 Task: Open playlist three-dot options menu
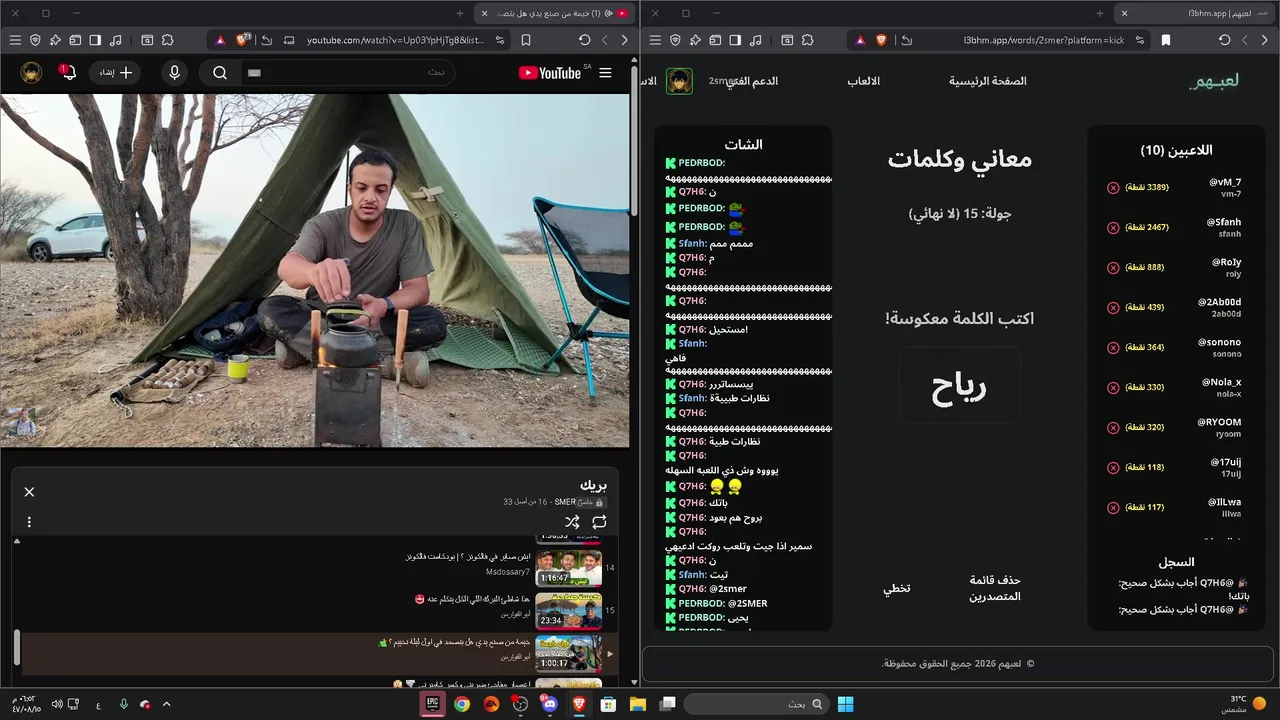click(29, 522)
